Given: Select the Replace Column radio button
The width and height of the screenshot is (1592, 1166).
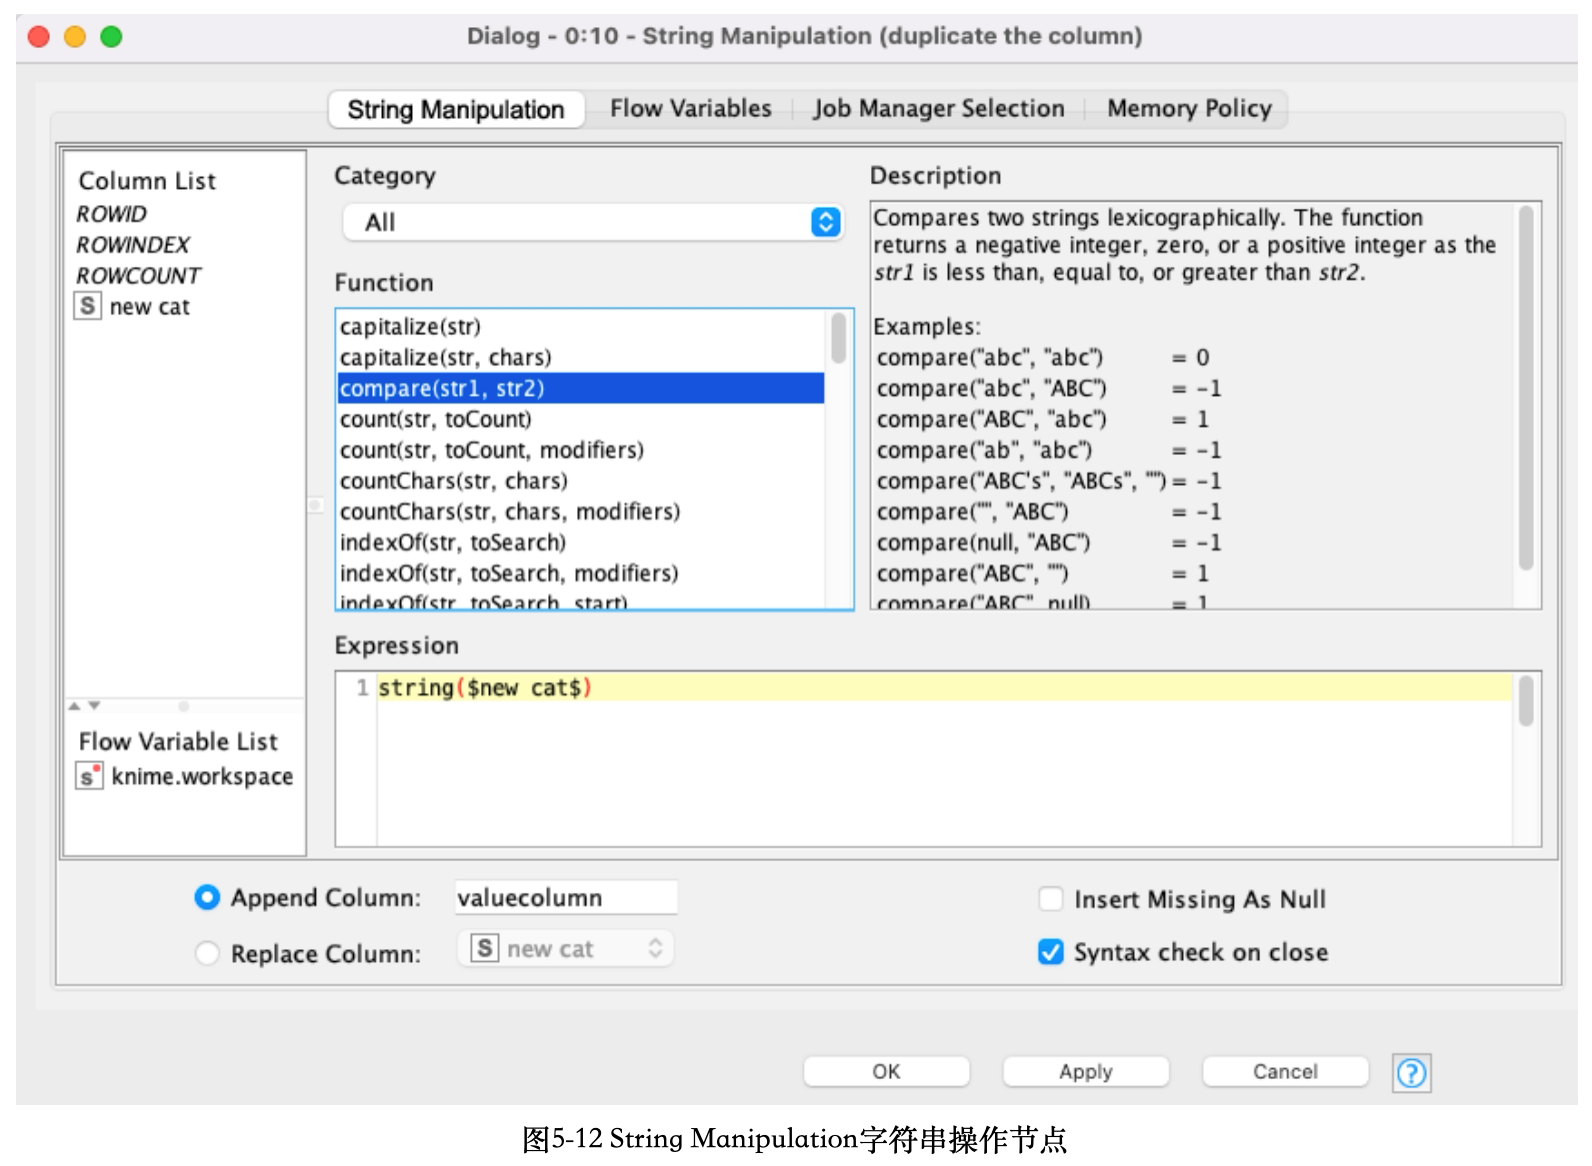Looking at the screenshot, I should [x=207, y=953].
